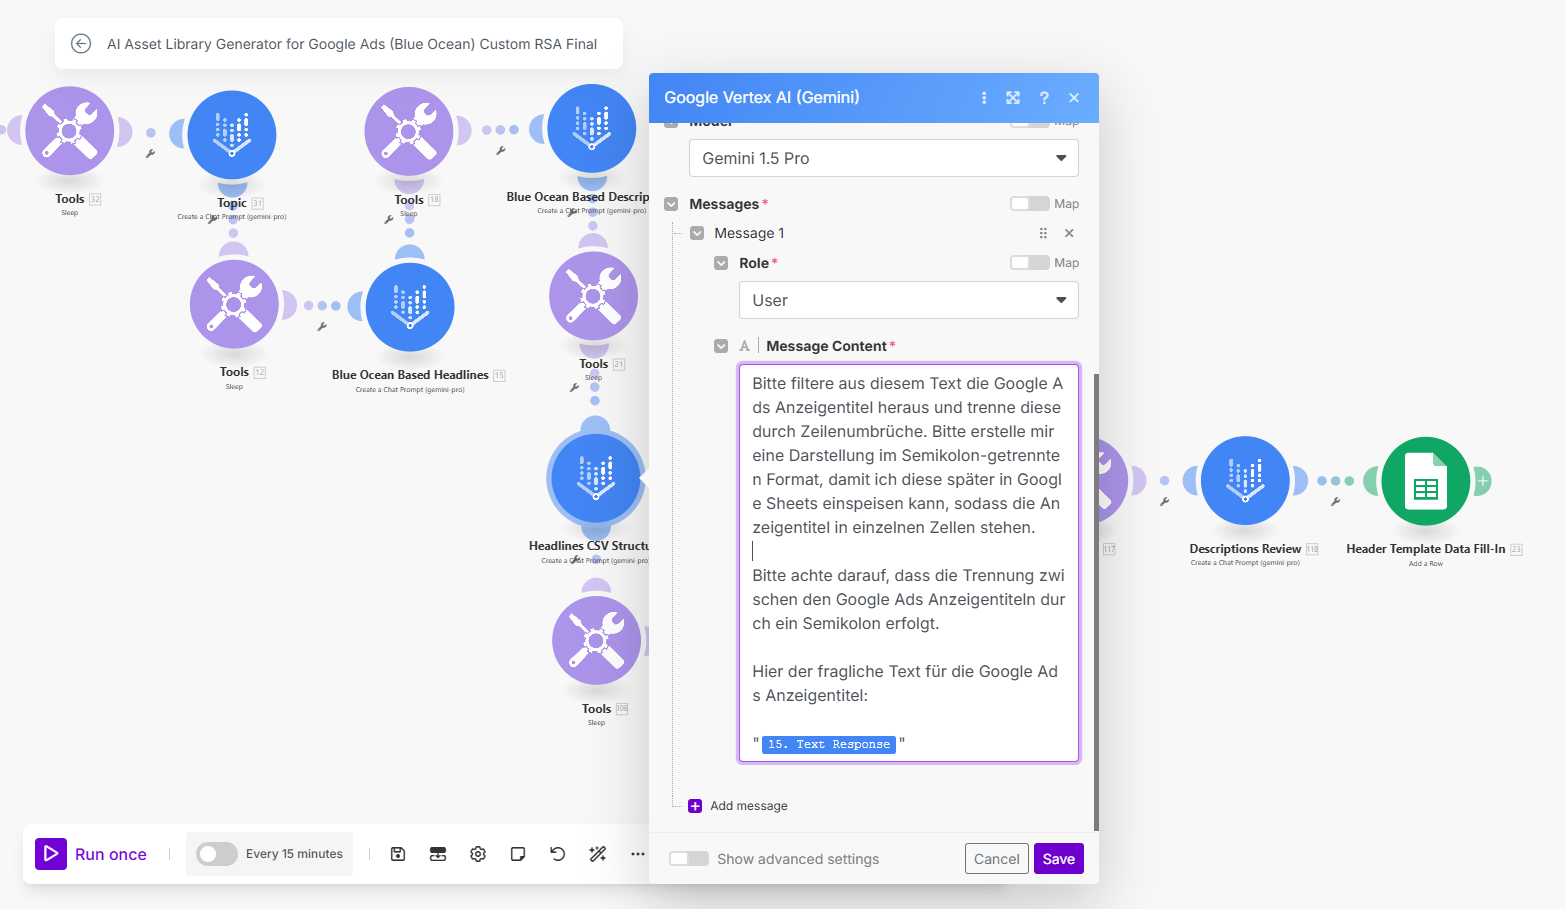Open the more options ellipsis in toolbar
This screenshot has height=909, width=1565.
point(638,854)
